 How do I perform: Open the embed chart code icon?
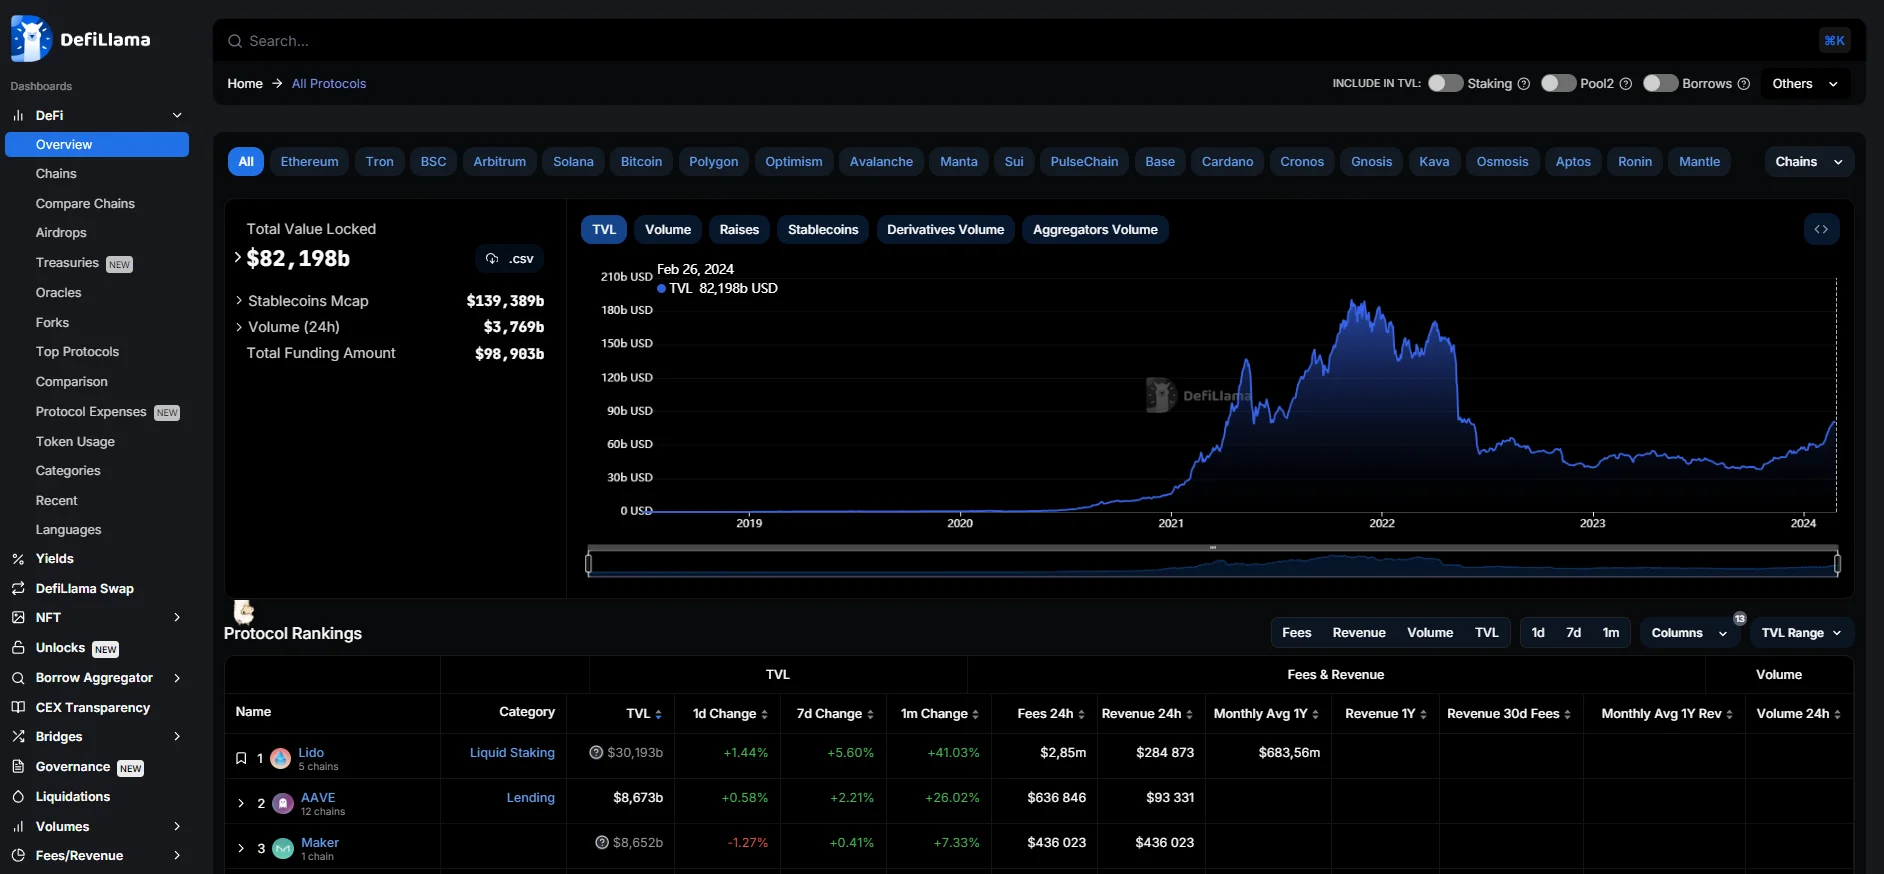pos(1821,230)
